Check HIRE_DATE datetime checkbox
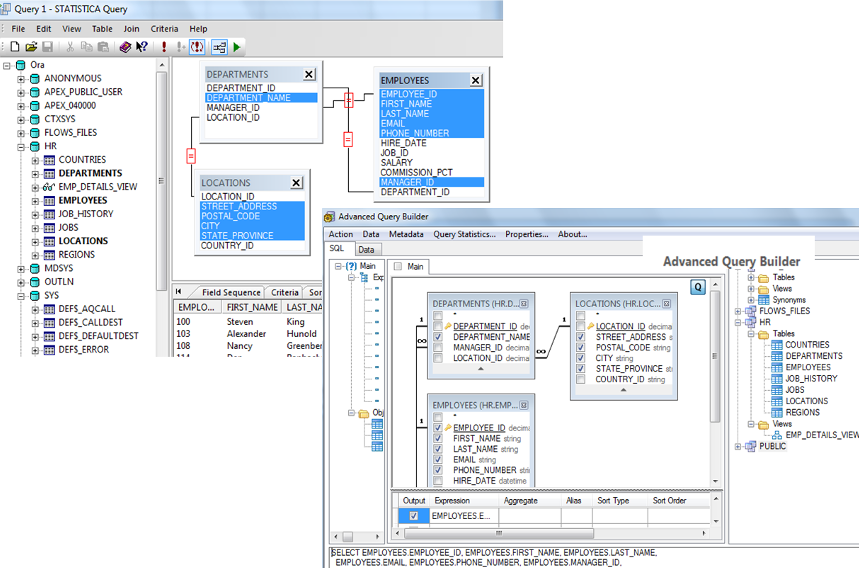Image resolution: width=860 pixels, height=568 pixels. point(438,481)
